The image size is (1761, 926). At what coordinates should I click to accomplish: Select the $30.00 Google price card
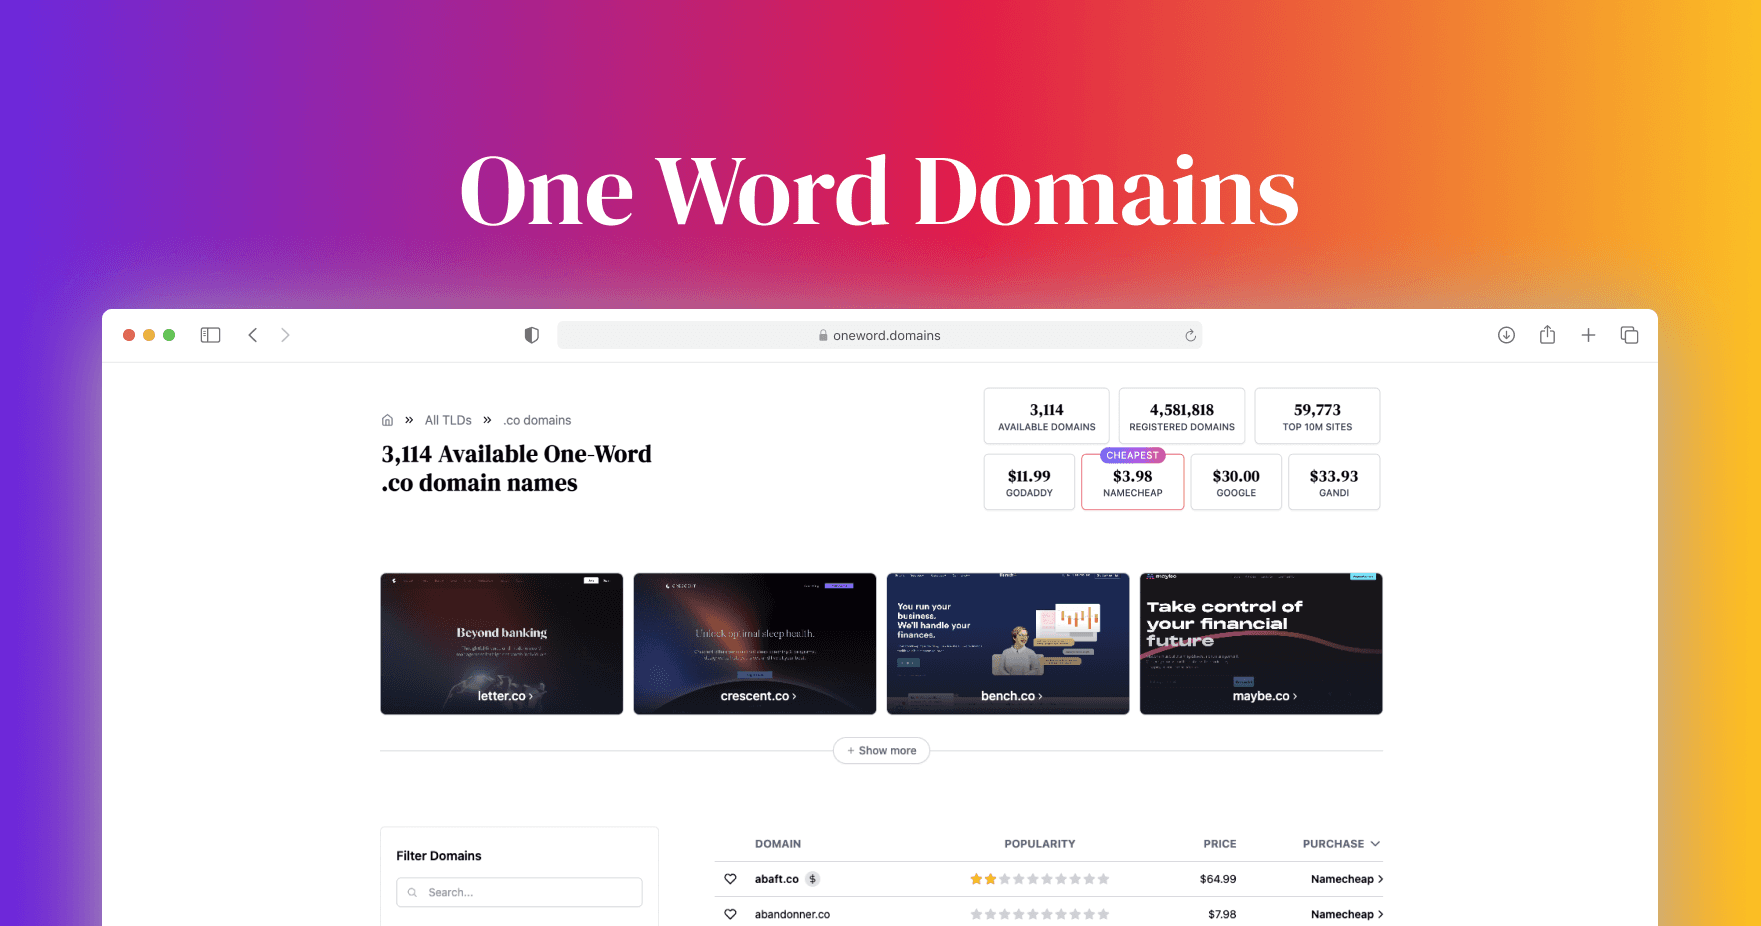[x=1236, y=482]
